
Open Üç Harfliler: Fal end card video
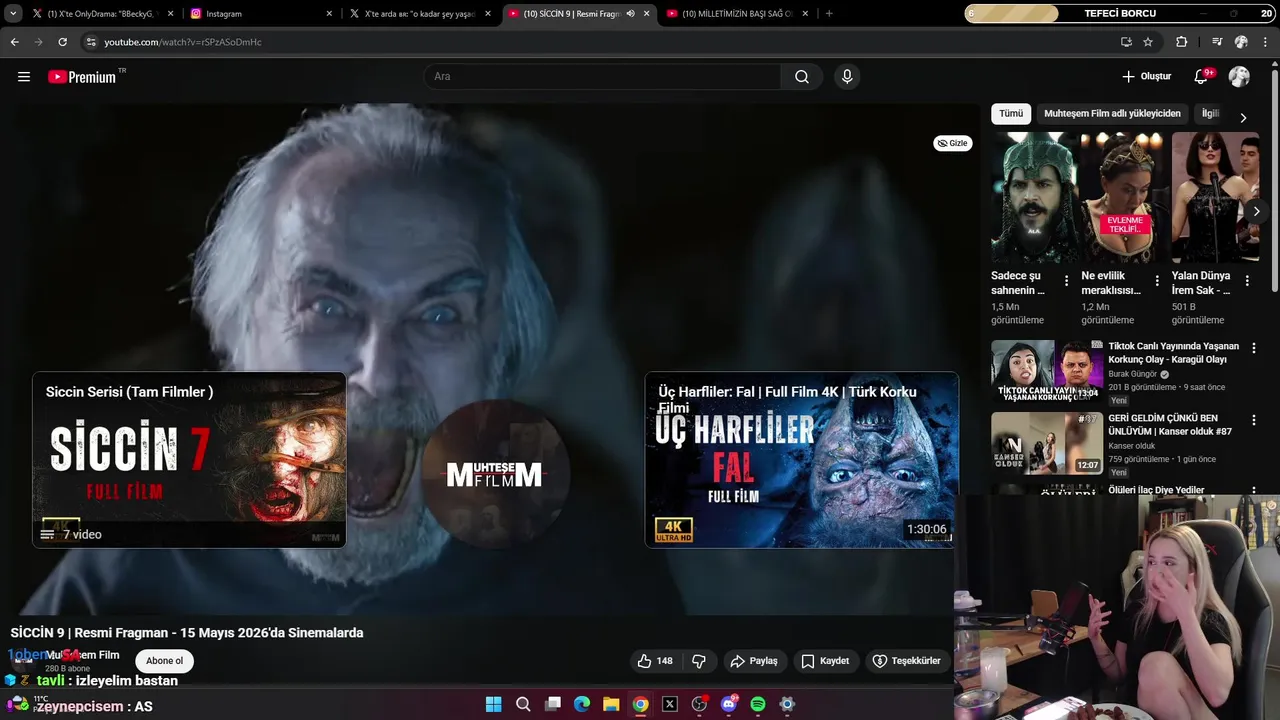[802, 460]
